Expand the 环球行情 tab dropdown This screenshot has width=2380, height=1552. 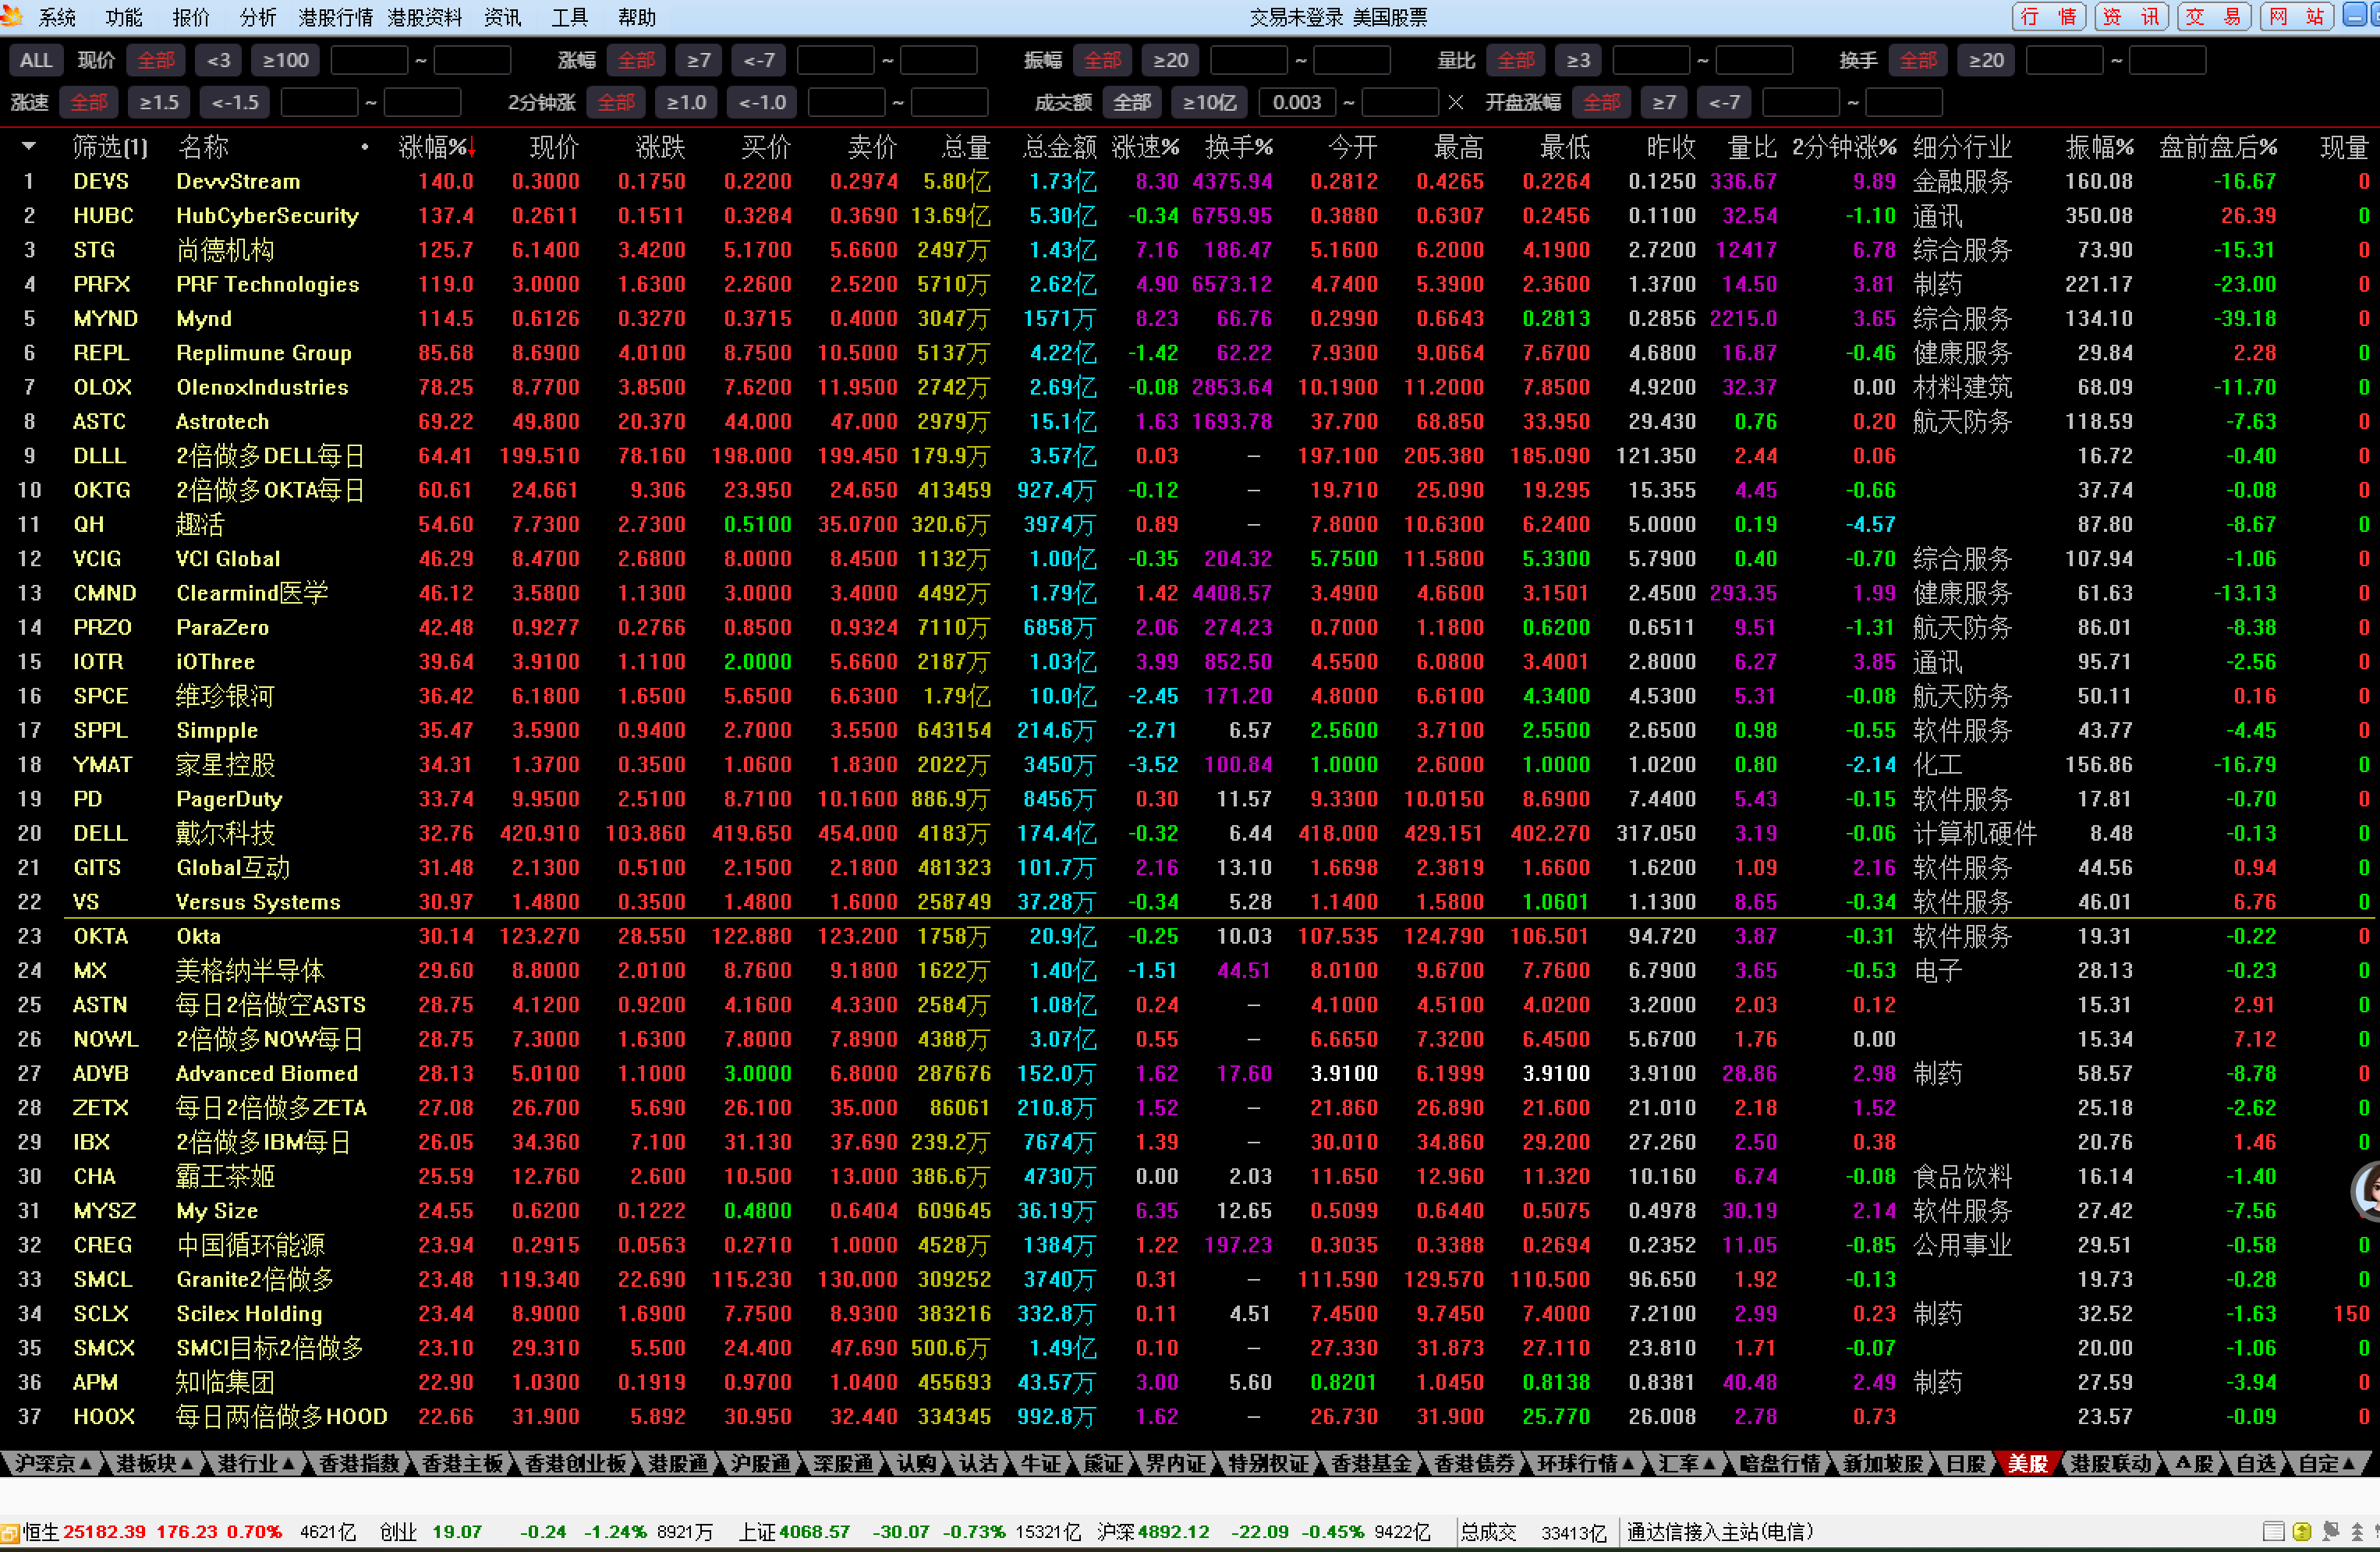(x=1628, y=1463)
